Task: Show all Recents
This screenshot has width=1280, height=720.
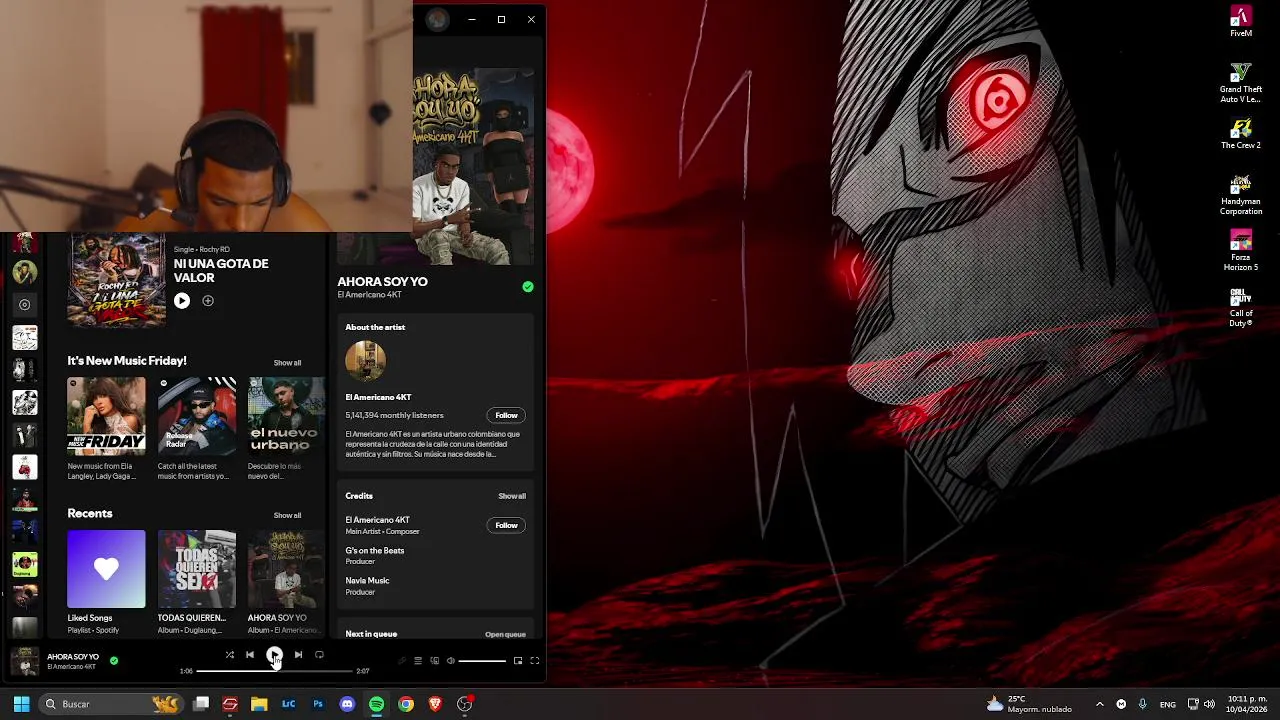Action: [287, 516]
